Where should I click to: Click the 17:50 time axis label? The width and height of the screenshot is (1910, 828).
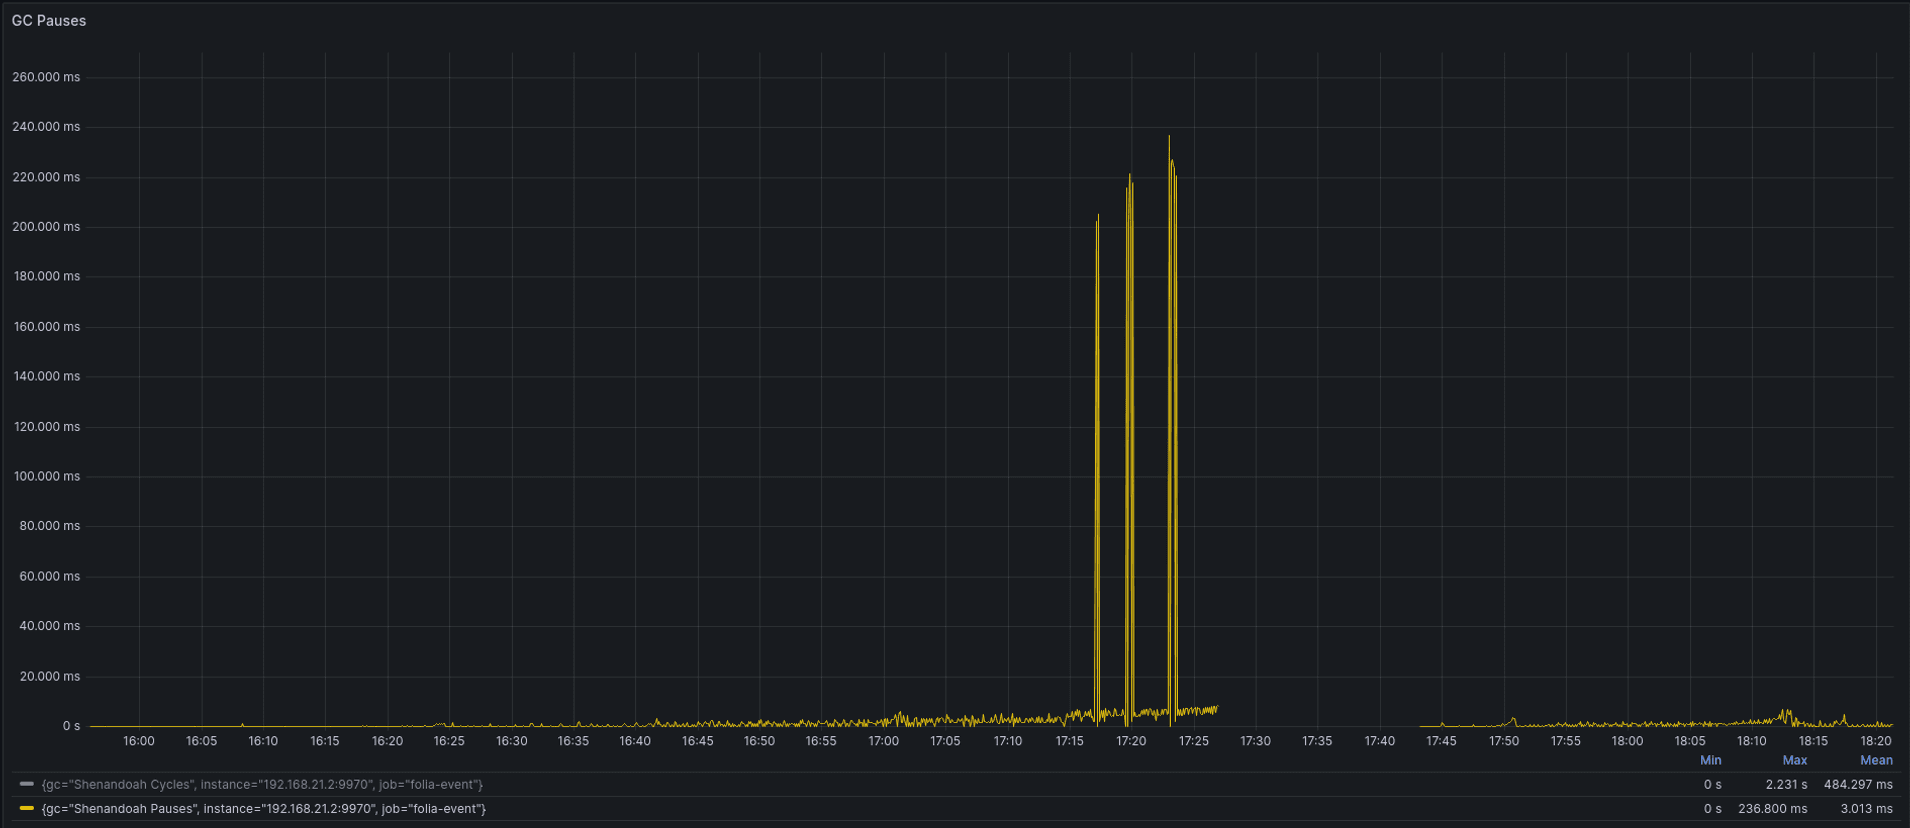[1504, 741]
